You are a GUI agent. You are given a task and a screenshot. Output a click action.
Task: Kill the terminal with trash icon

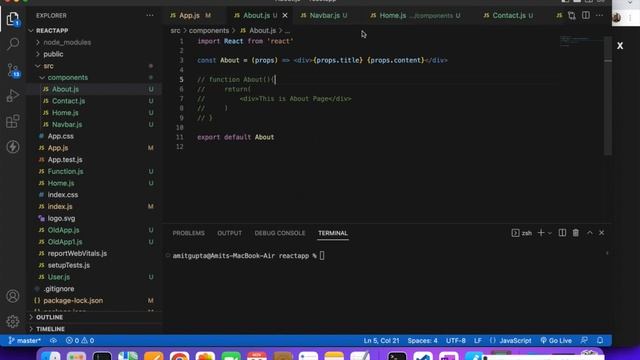(576, 233)
